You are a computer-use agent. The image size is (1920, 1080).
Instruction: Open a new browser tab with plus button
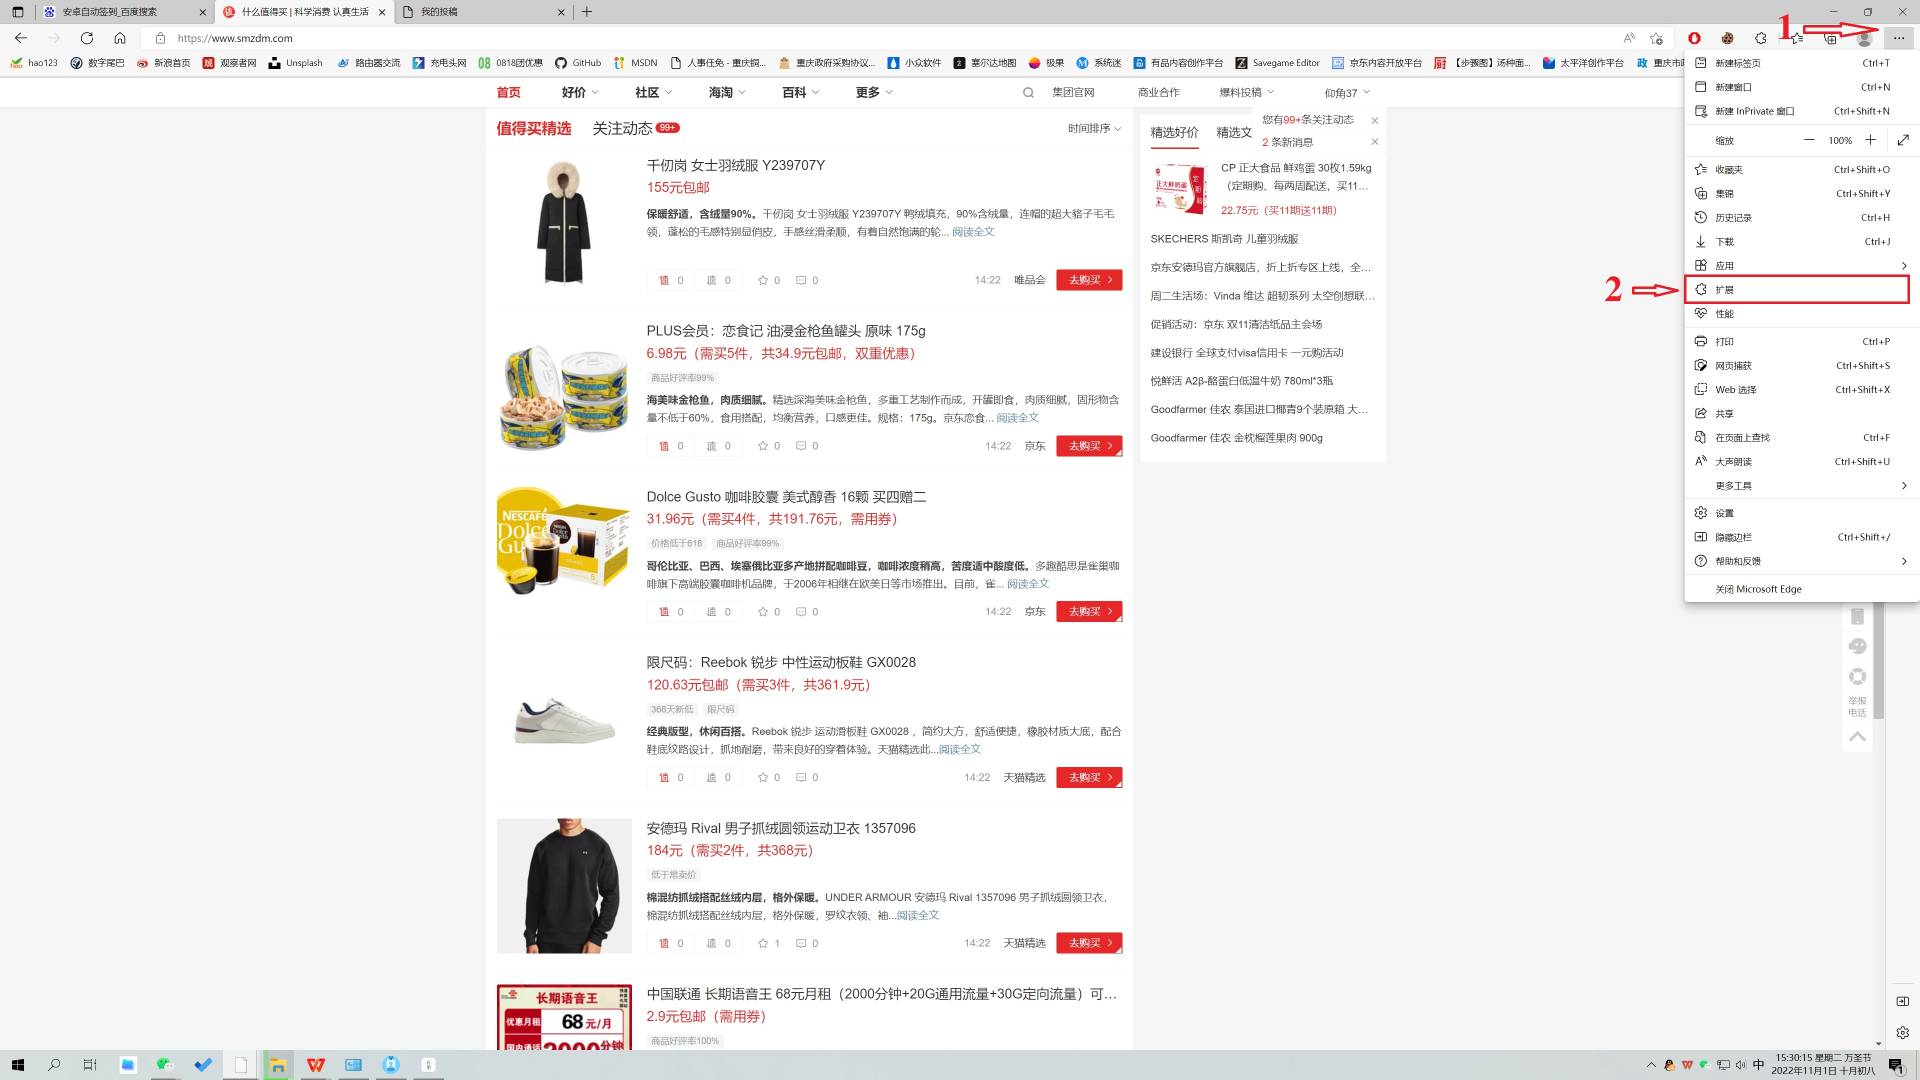coord(587,12)
